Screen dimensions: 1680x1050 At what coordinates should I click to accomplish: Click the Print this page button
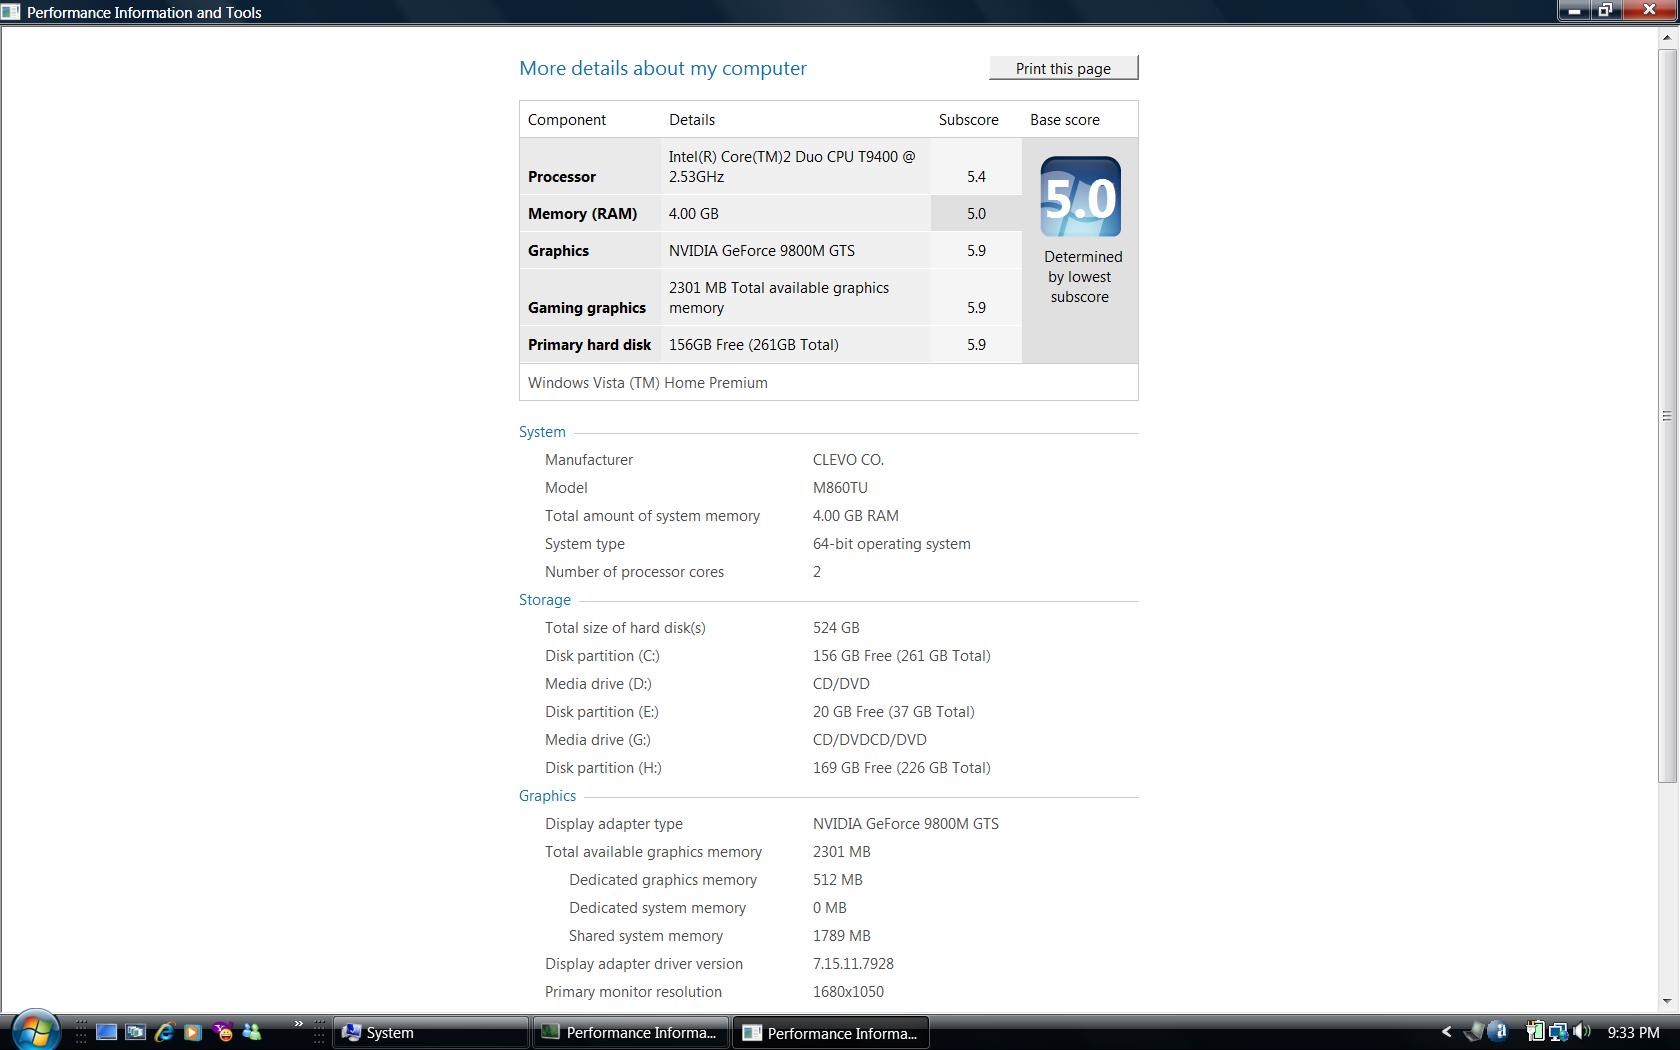[x=1063, y=68]
